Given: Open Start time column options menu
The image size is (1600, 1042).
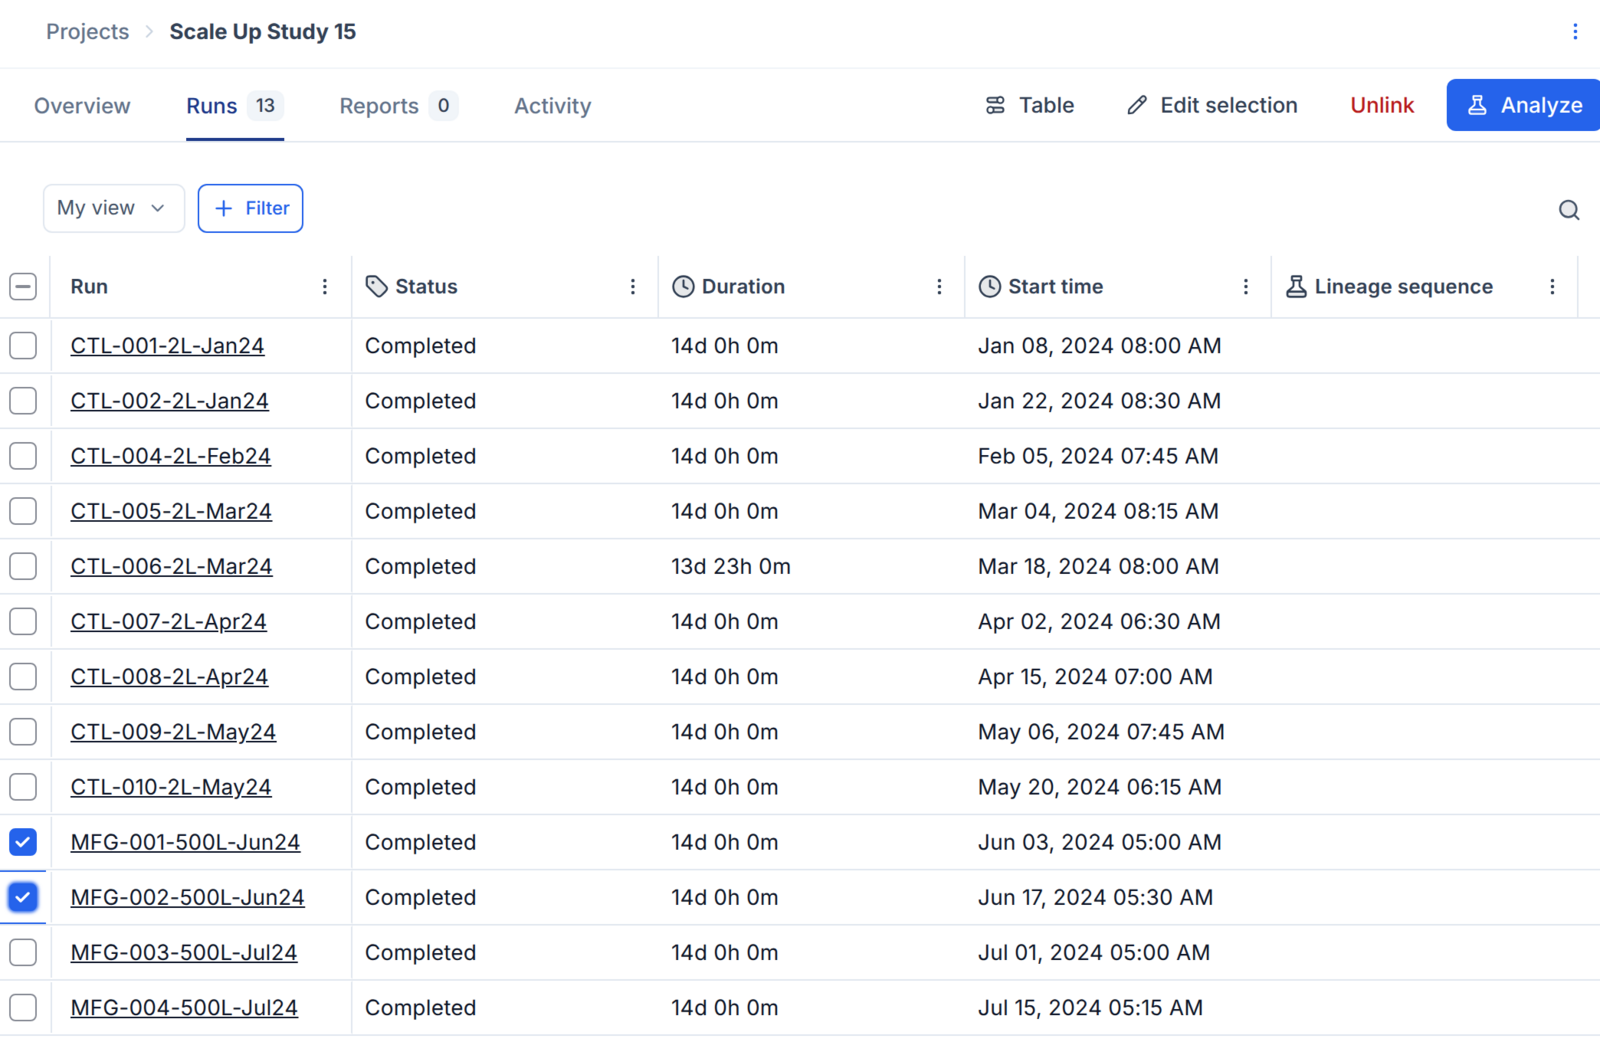Looking at the screenshot, I should (x=1246, y=287).
